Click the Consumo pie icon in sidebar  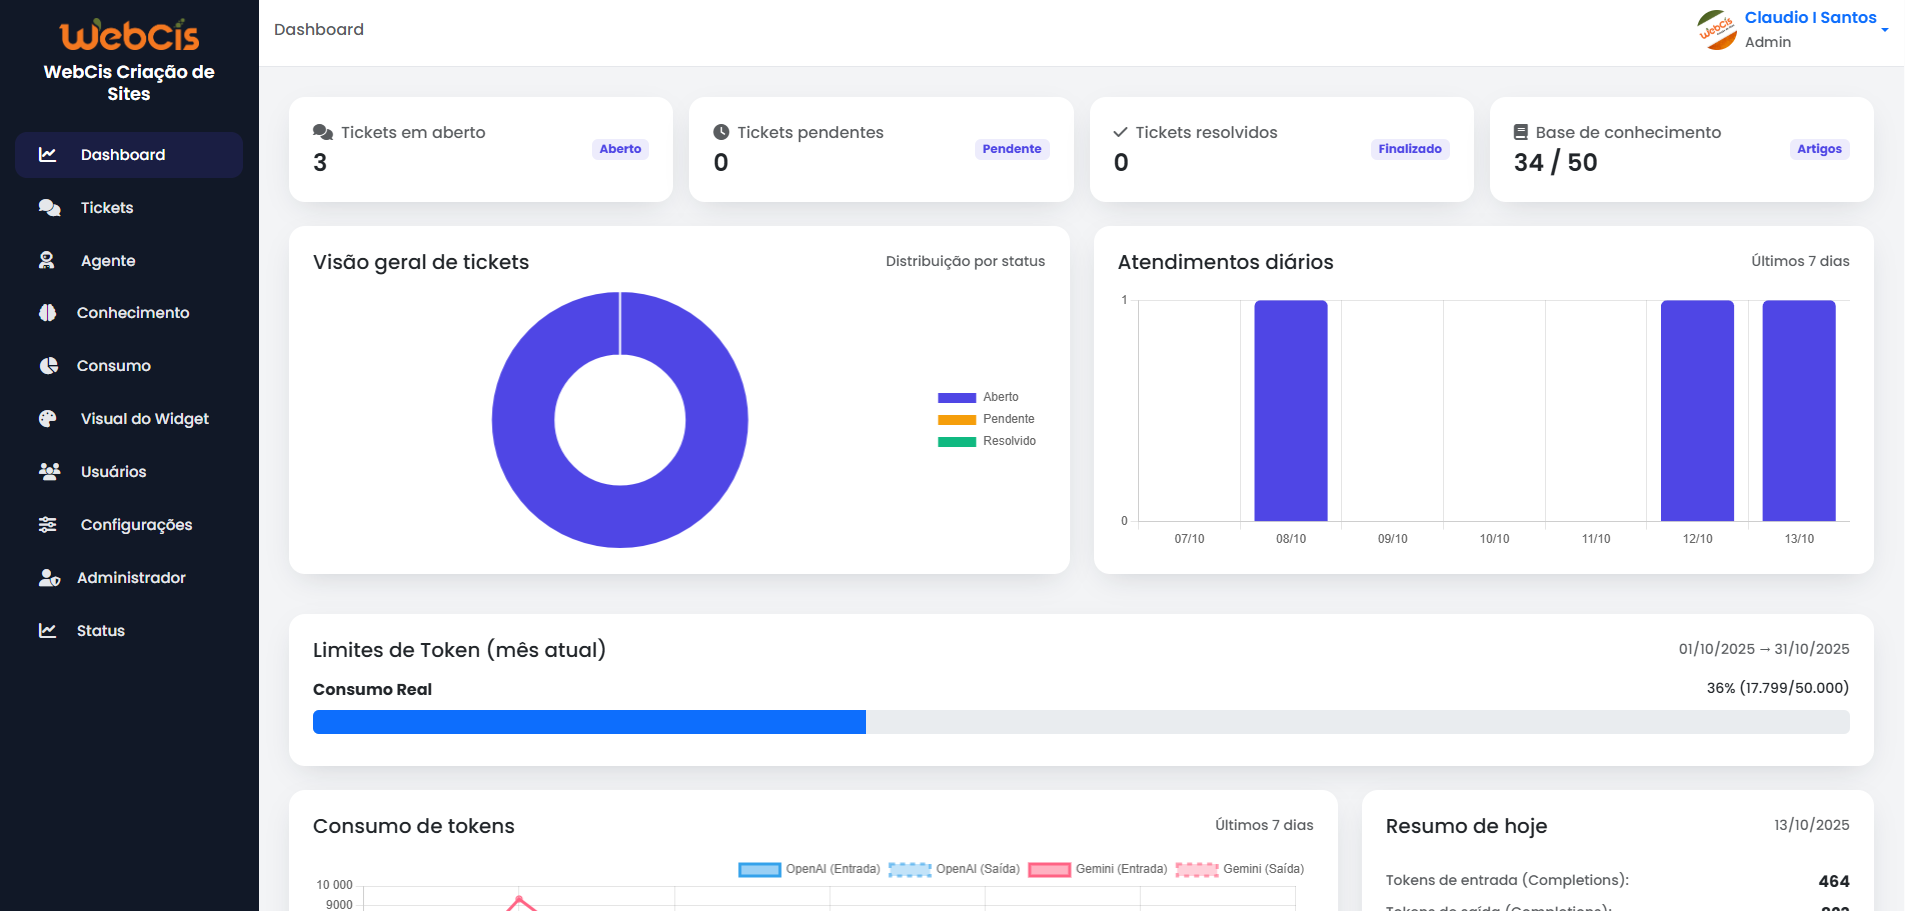click(47, 366)
